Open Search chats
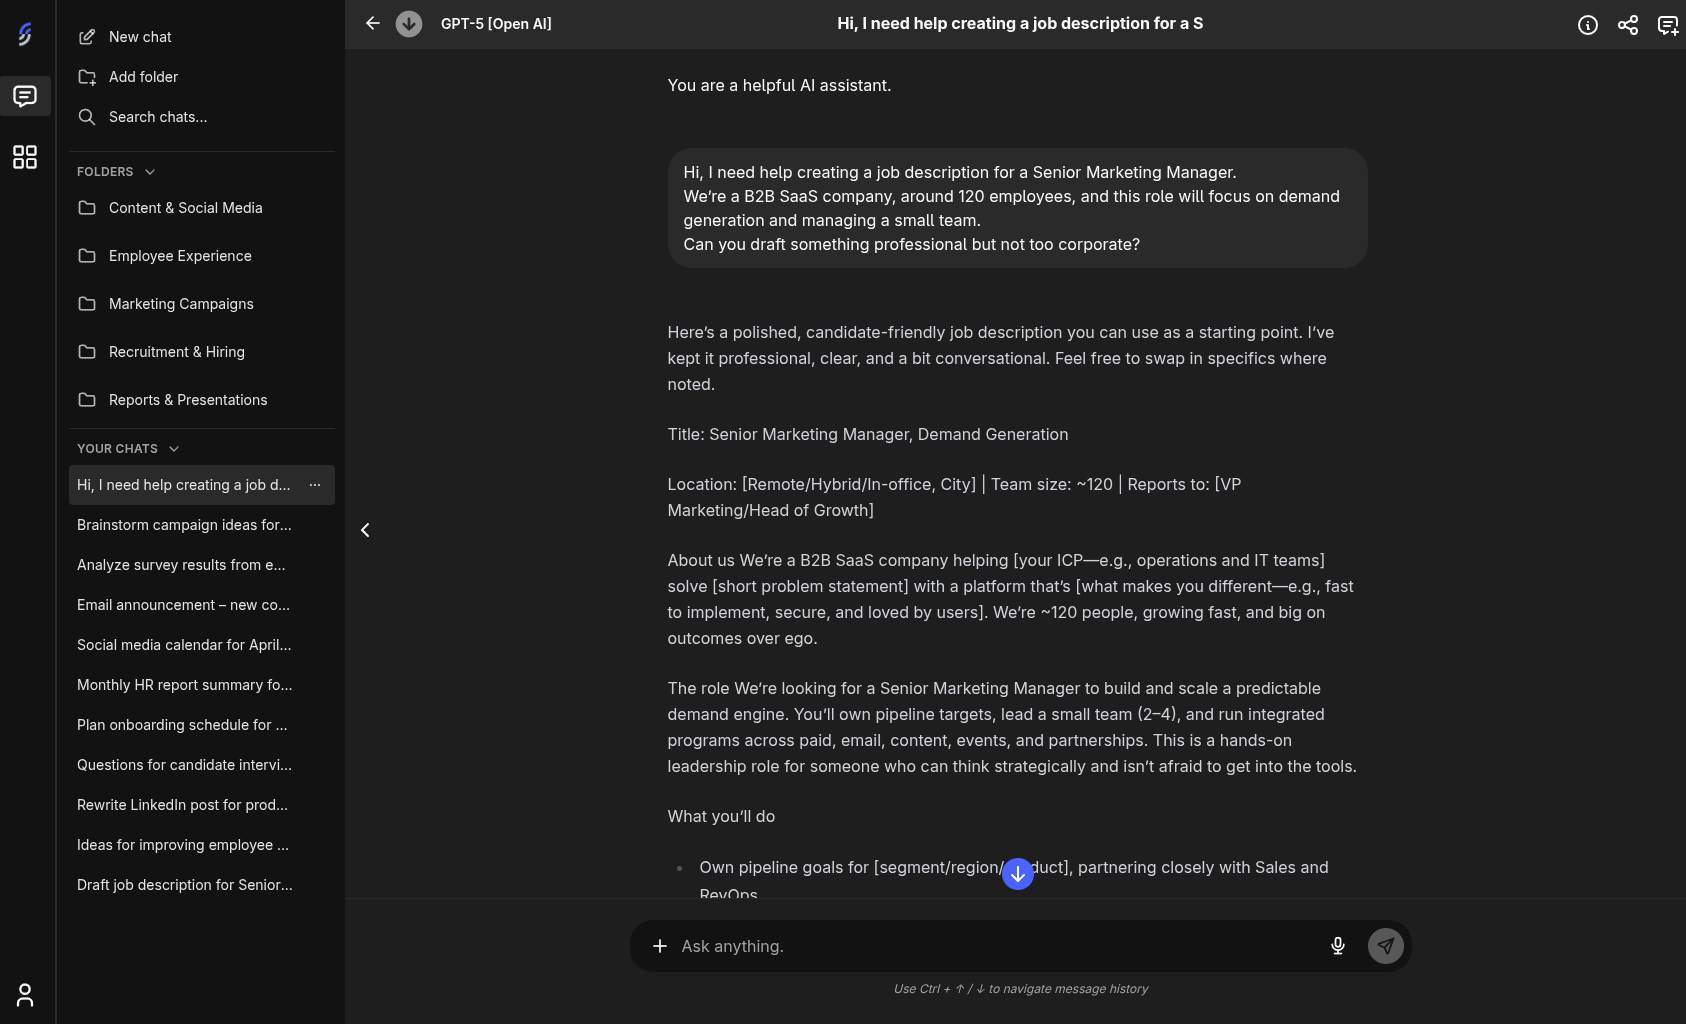The height and width of the screenshot is (1024, 1686). click(157, 117)
